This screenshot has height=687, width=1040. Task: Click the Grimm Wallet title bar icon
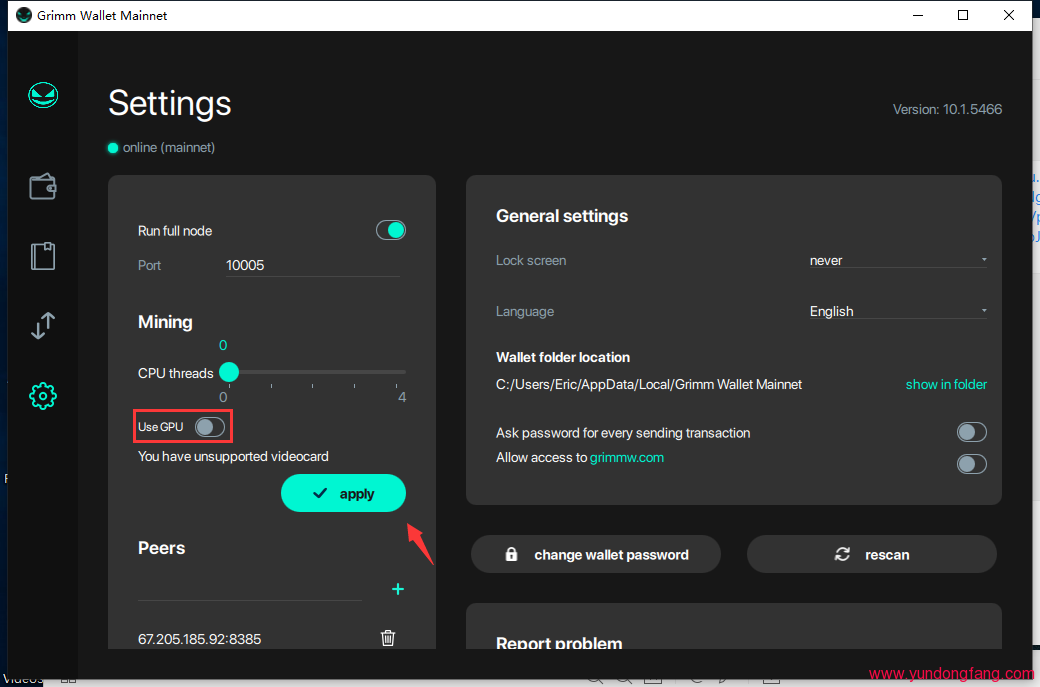point(24,15)
